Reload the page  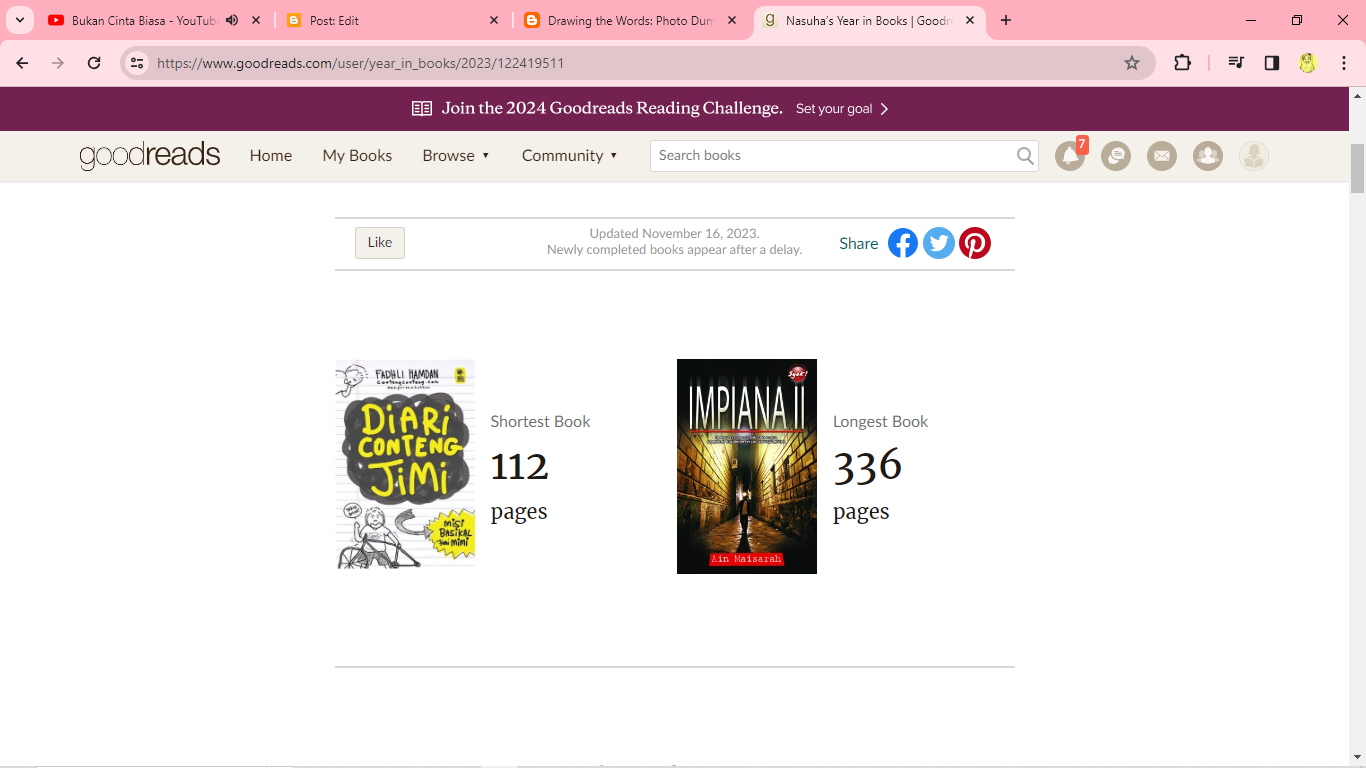[94, 63]
